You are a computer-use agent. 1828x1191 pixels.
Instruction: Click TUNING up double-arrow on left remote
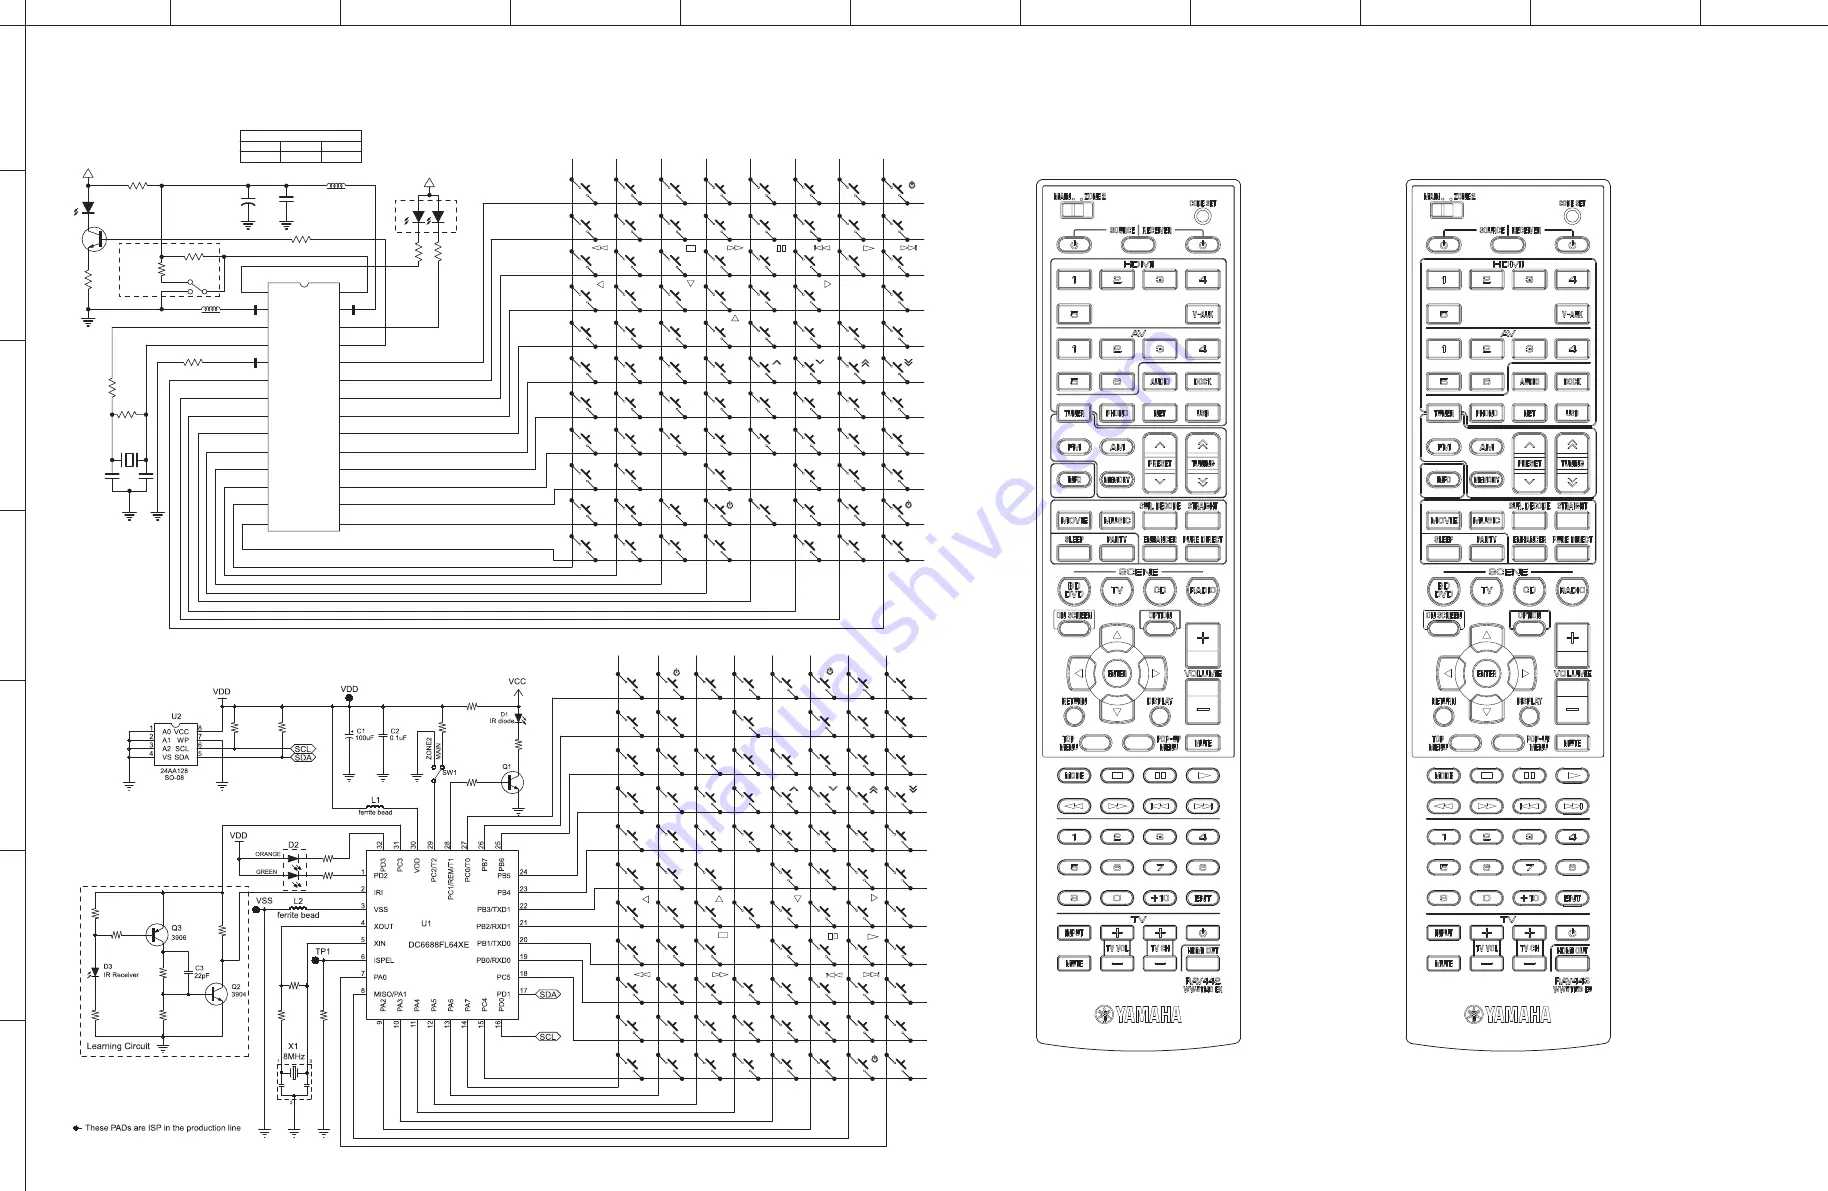(x=1203, y=445)
